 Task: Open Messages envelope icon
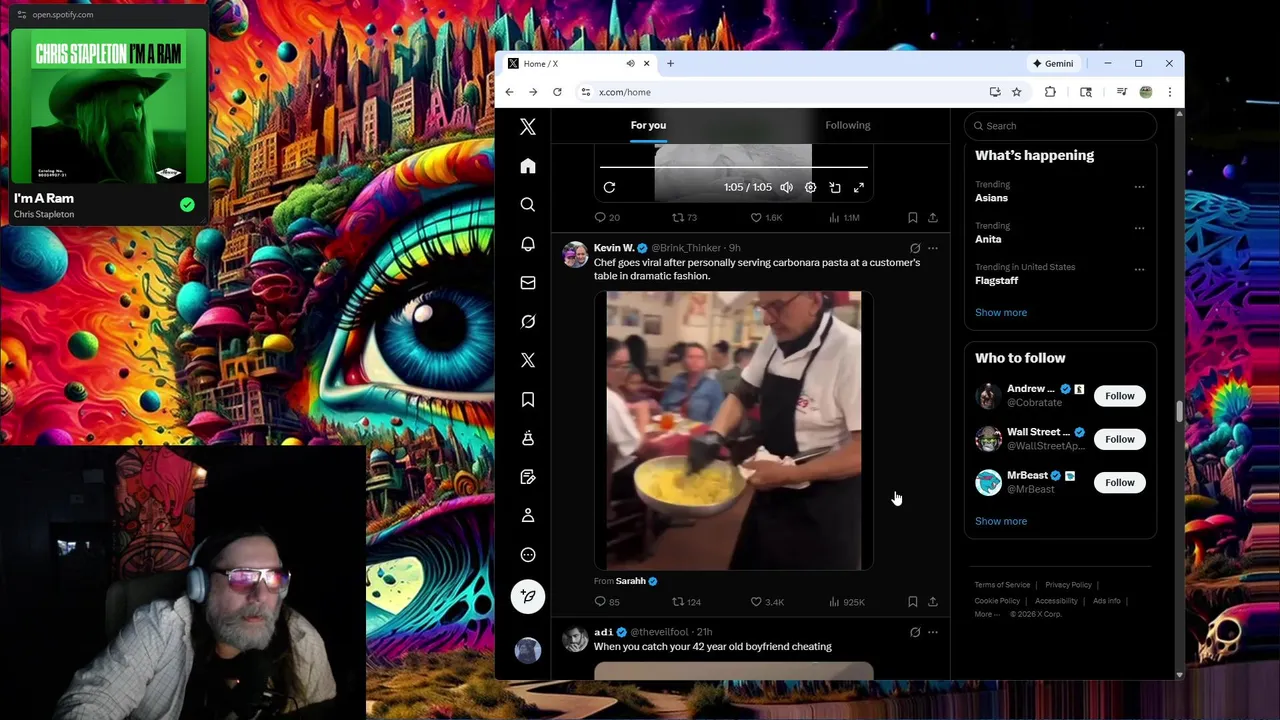tap(528, 283)
